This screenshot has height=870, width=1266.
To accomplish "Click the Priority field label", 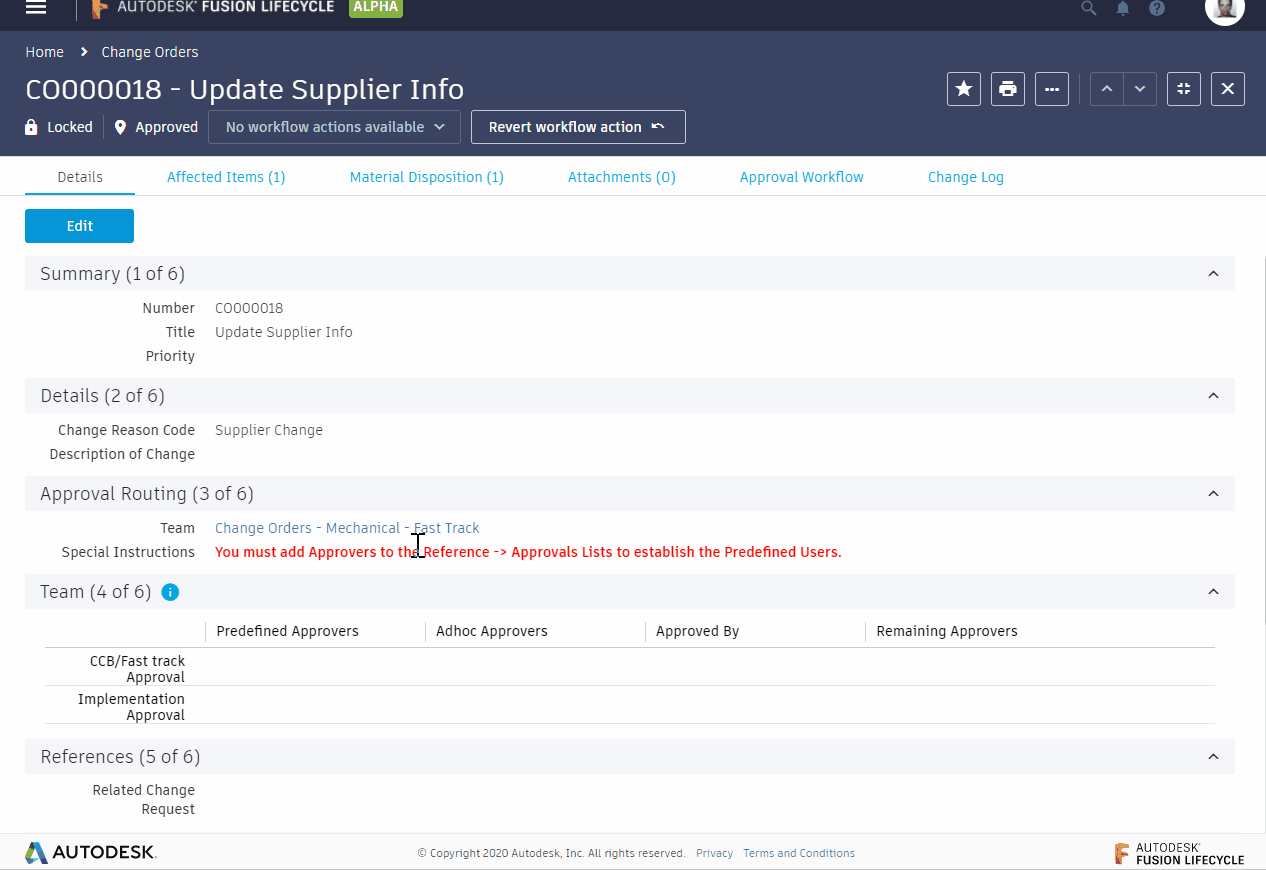I will [x=170, y=356].
